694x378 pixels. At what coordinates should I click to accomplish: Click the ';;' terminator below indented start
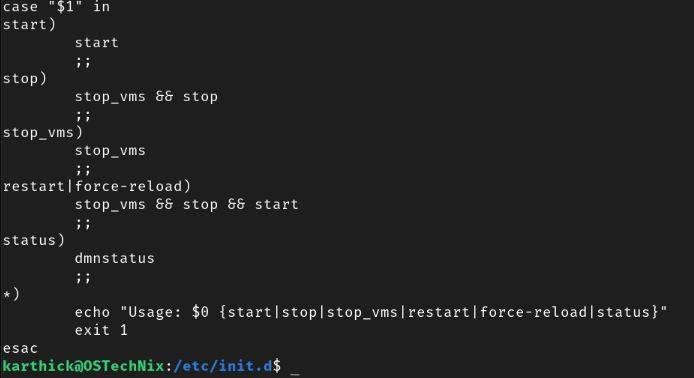tap(83, 62)
